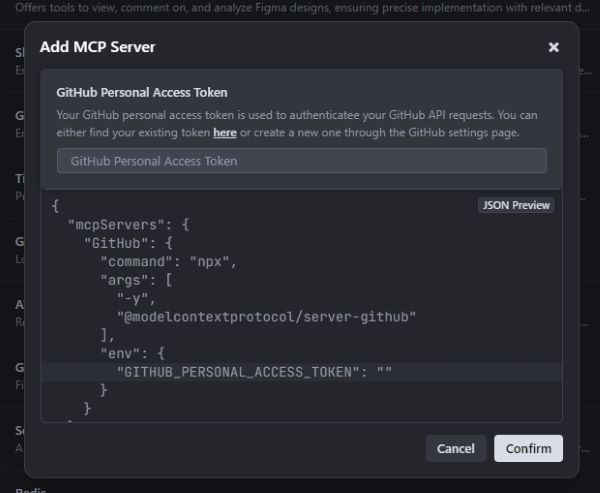Click the "-y" argument line
The height and width of the screenshot is (493, 600).
click(x=136, y=299)
